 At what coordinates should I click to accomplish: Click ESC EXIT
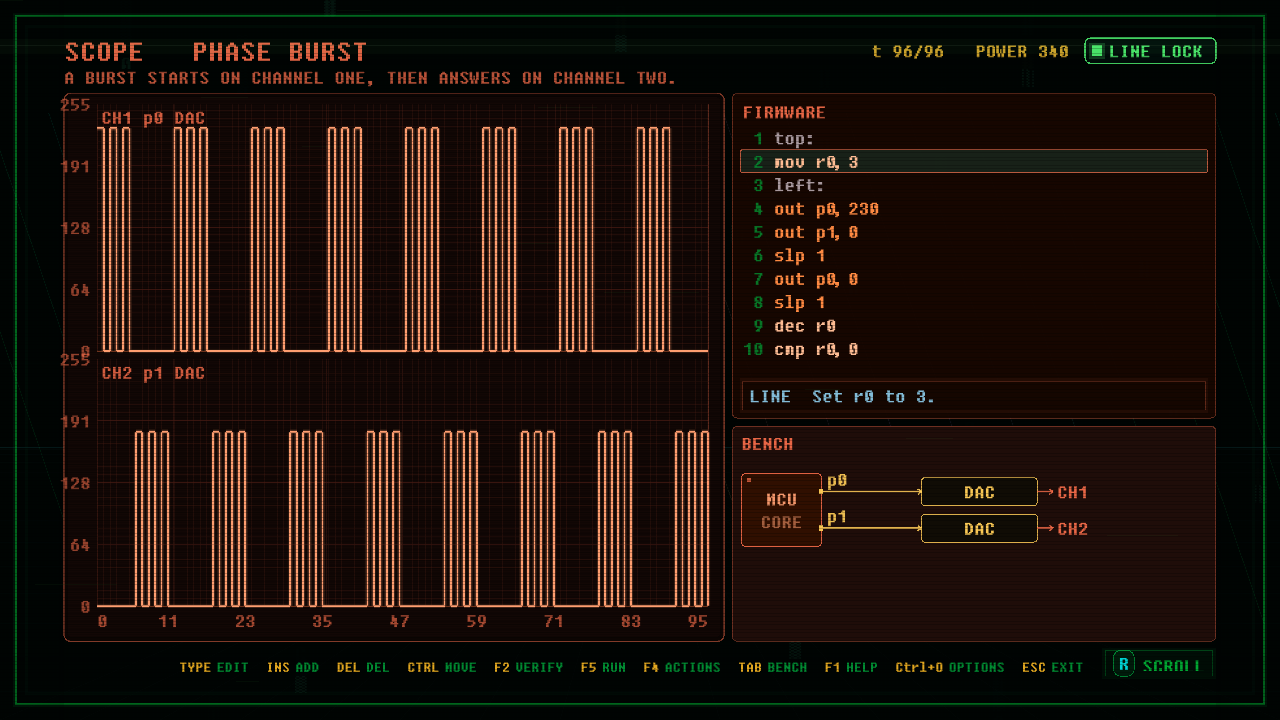coord(1052,667)
